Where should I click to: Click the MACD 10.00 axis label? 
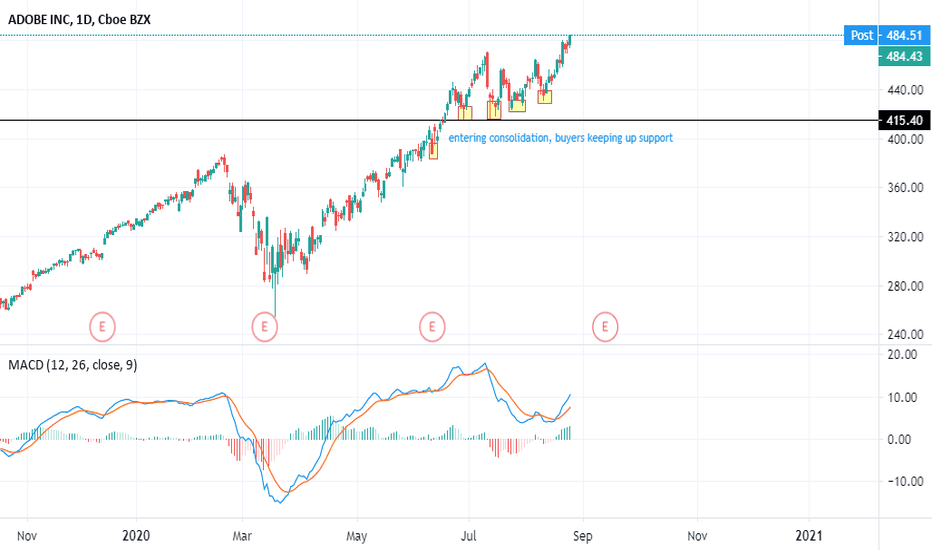coord(902,397)
